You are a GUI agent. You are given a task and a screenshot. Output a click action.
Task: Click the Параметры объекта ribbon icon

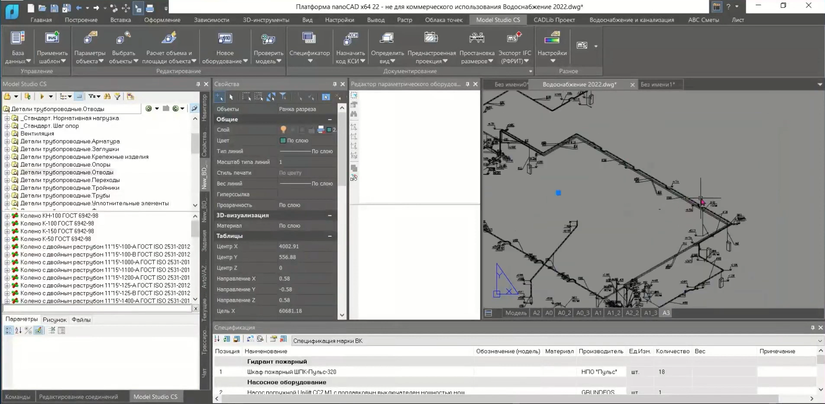[x=90, y=38]
